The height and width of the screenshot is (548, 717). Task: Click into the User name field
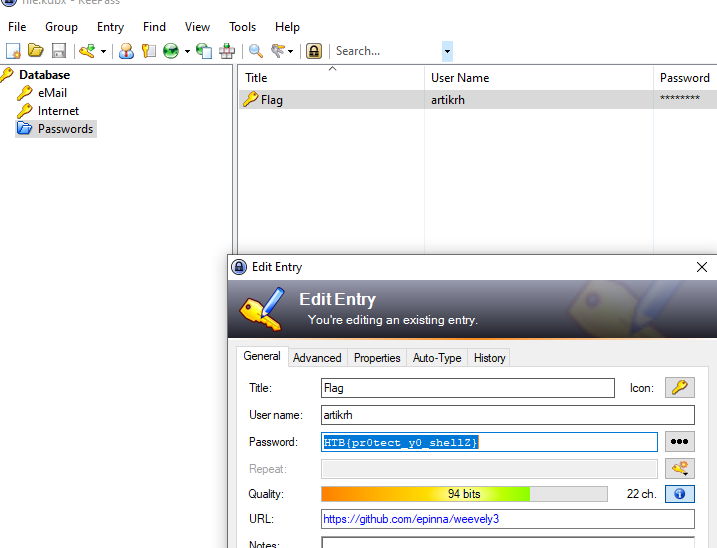508,415
